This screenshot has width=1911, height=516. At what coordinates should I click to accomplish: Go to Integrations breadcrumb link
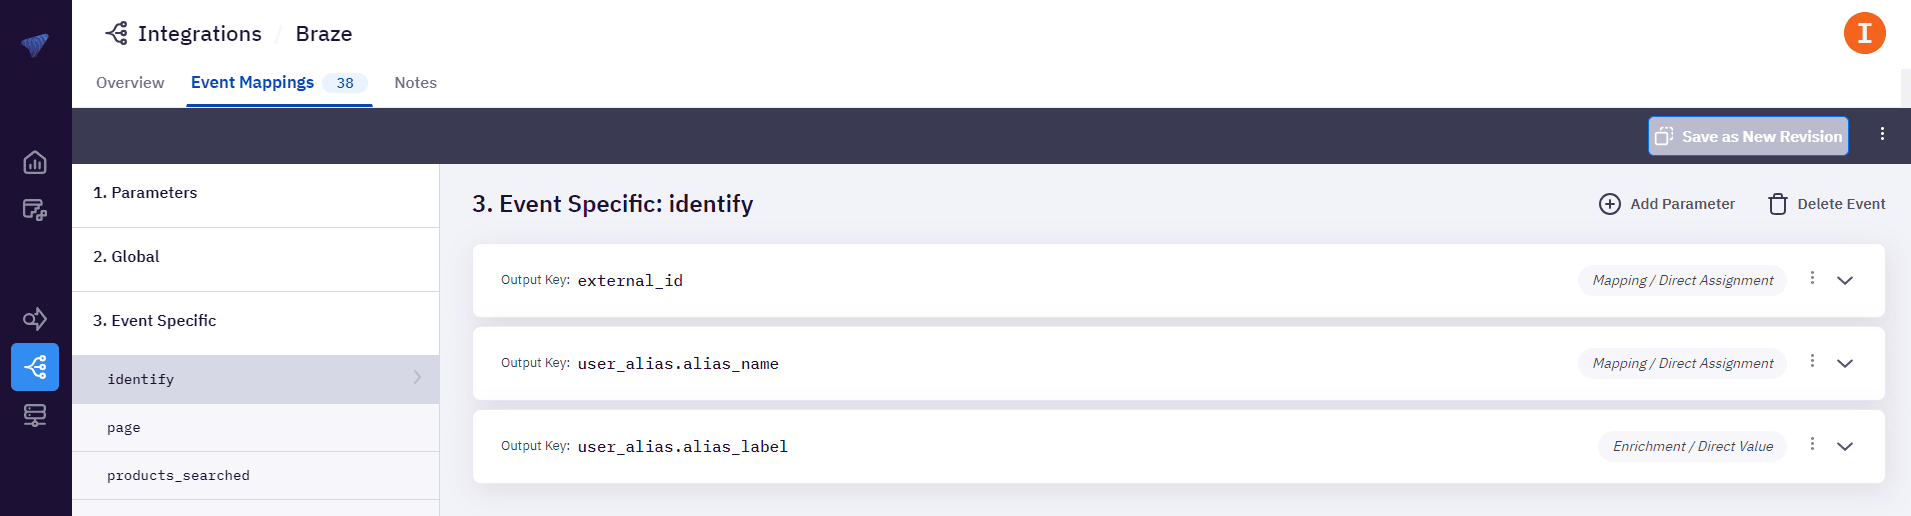point(199,34)
